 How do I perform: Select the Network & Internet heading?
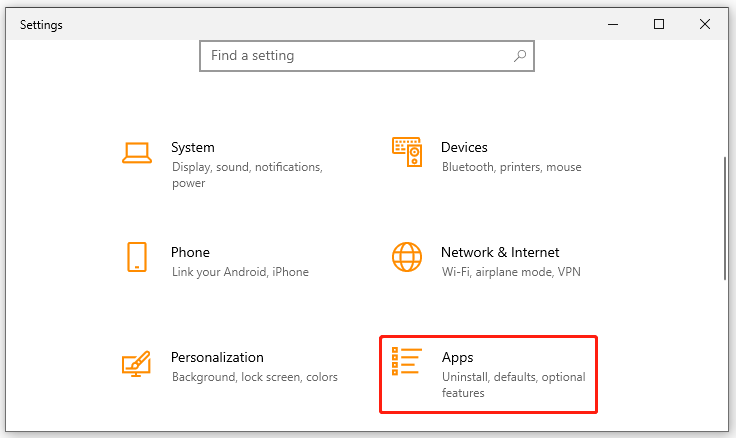500,253
